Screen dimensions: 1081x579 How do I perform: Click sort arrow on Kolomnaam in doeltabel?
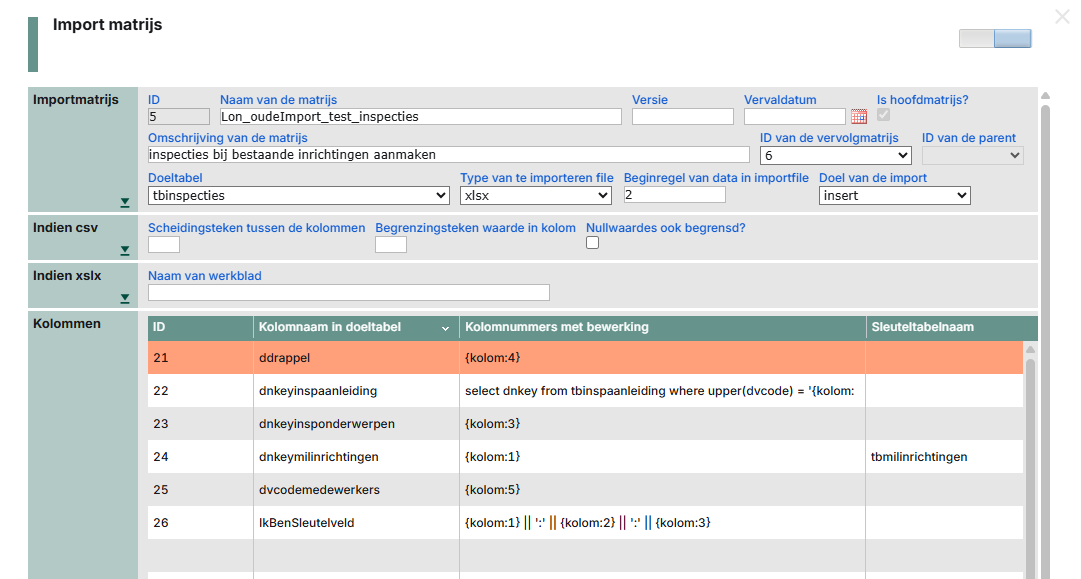[x=445, y=328]
